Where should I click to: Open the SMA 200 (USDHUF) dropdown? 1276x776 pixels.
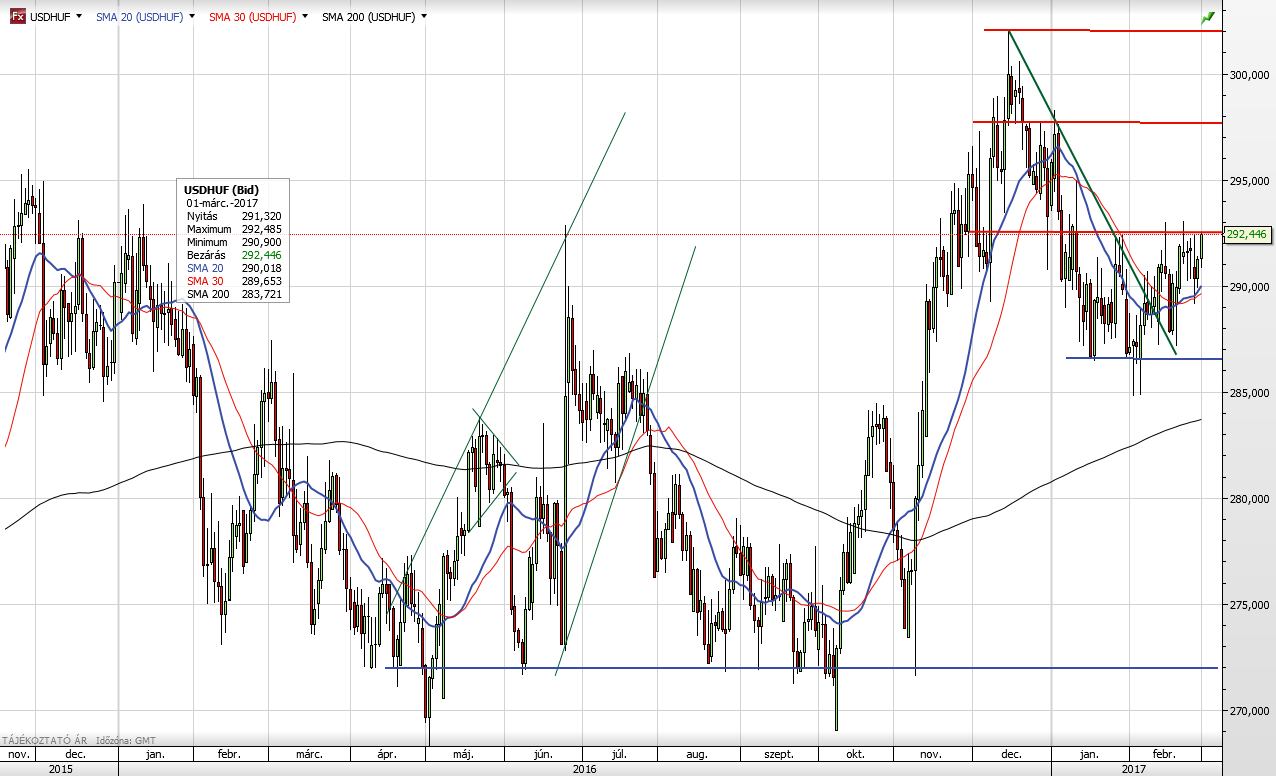[x=424, y=17]
